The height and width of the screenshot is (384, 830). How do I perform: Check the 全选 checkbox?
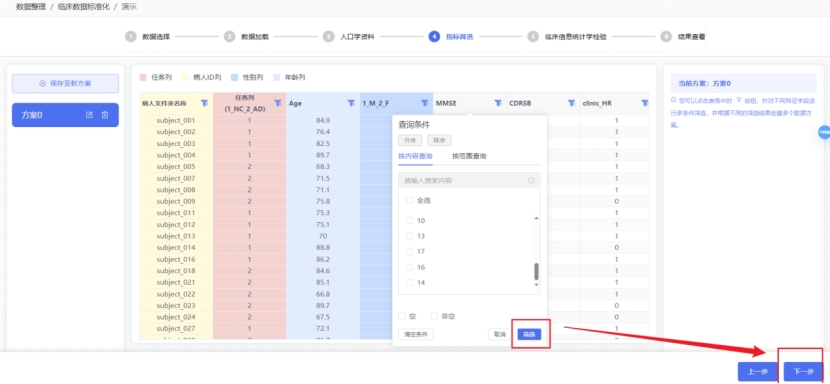click(409, 201)
